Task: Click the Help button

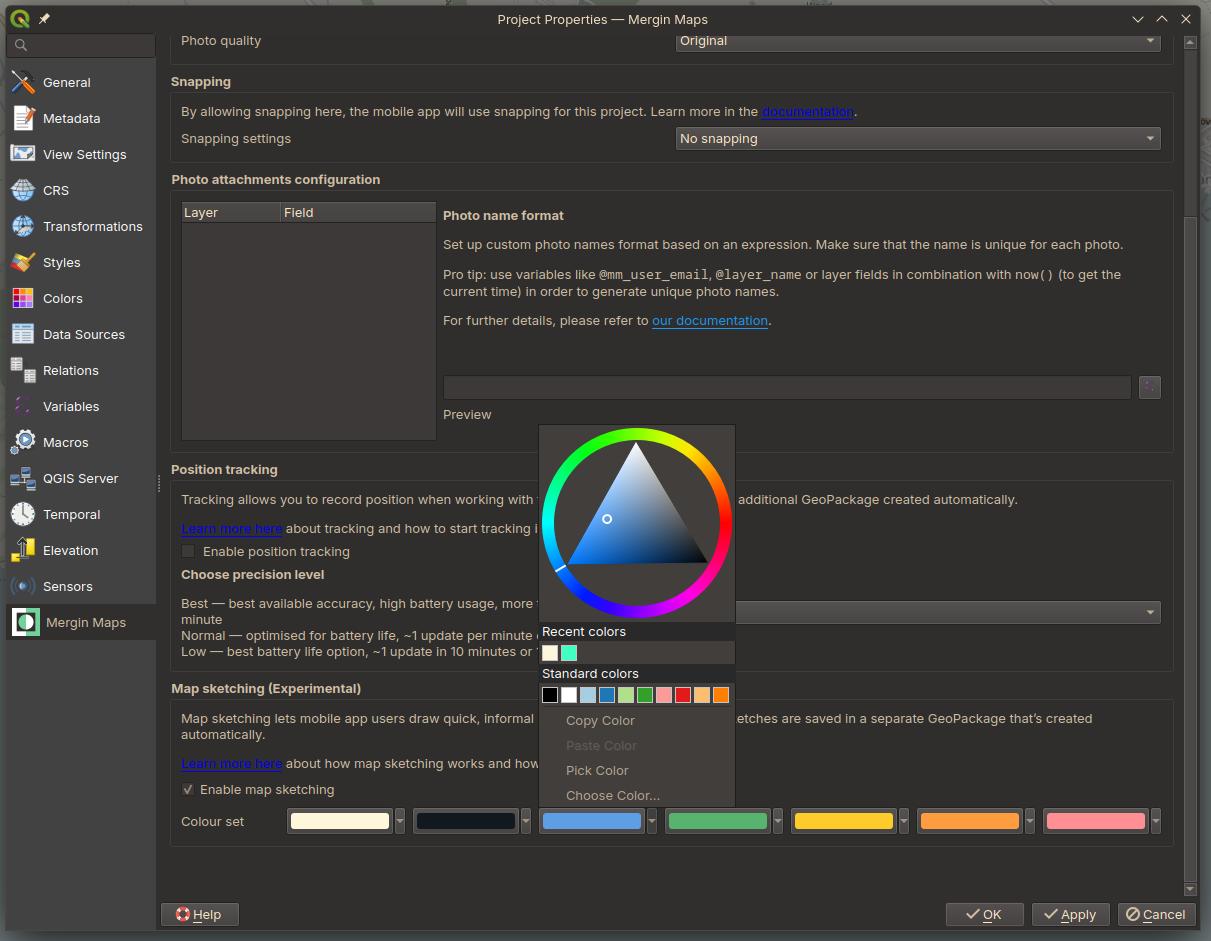Action: click(199, 914)
